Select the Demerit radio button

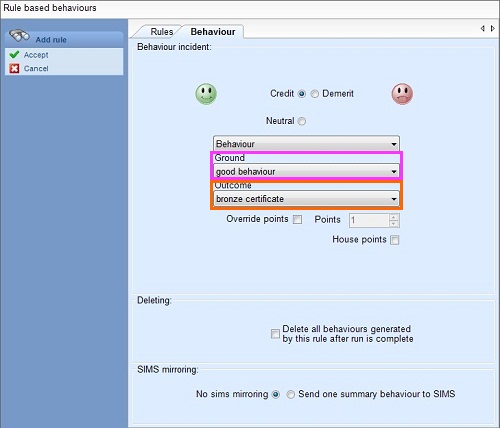(x=314, y=94)
